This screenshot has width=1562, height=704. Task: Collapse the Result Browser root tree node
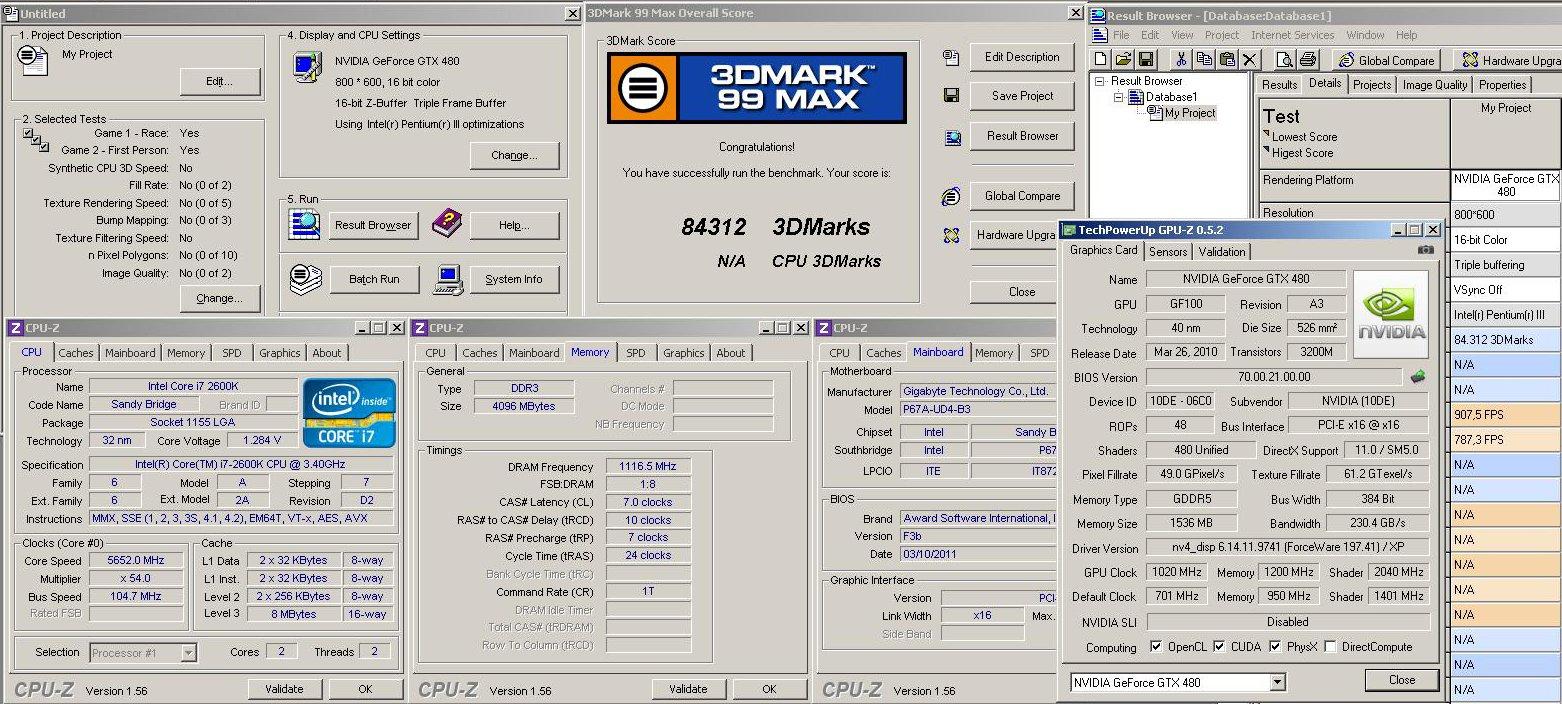[1101, 81]
